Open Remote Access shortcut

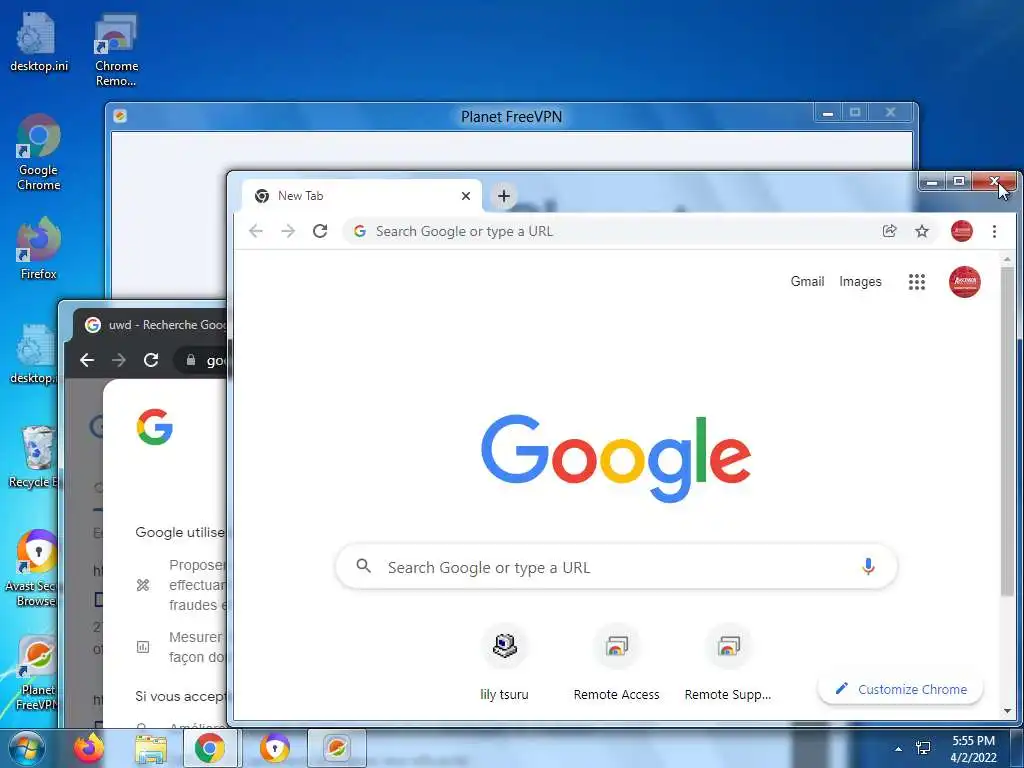616,663
